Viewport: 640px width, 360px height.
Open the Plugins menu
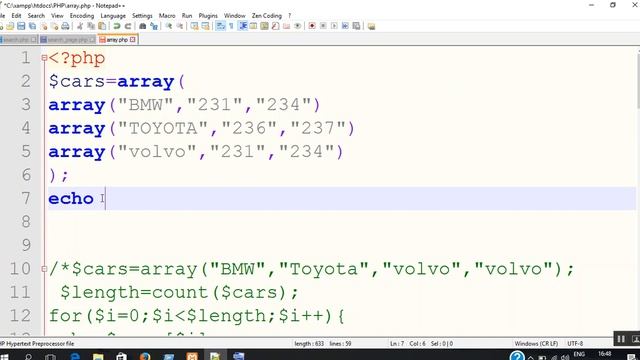pyautogui.click(x=208, y=16)
